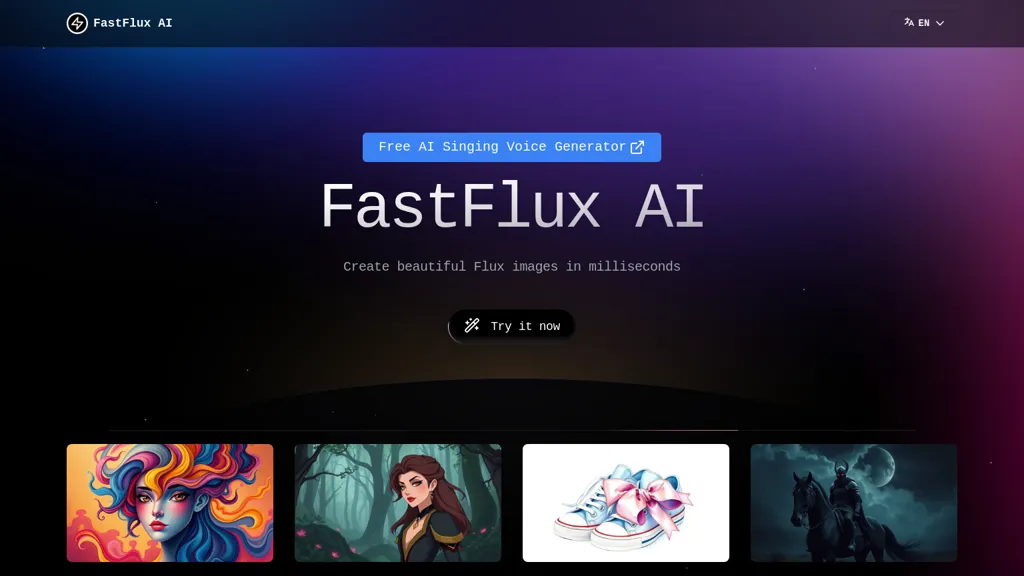1024x576 pixels.
Task: Select the EN language label
Action: click(x=923, y=23)
